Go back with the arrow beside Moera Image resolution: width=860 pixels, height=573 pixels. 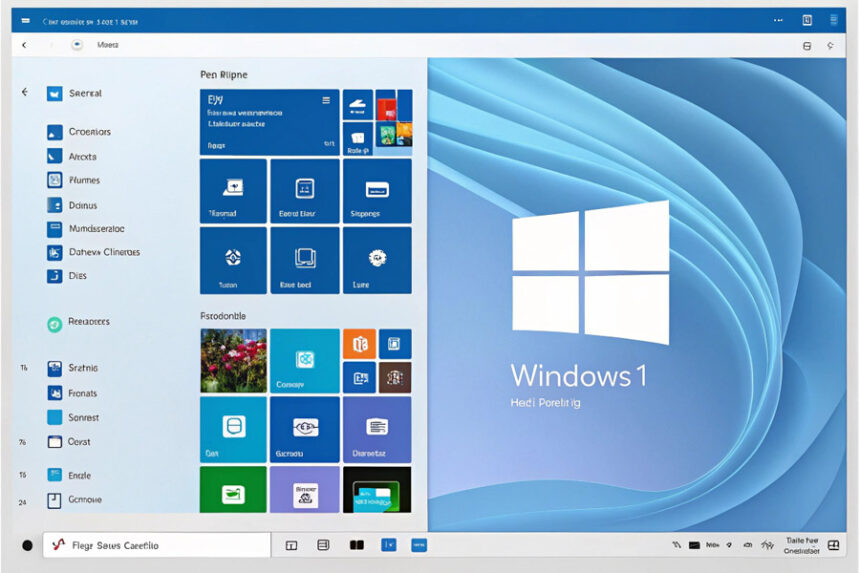click(24, 45)
